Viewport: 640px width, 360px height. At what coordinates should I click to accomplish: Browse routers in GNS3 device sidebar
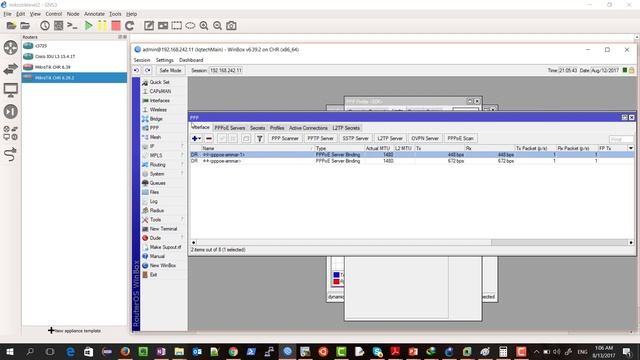click(11, 48)
